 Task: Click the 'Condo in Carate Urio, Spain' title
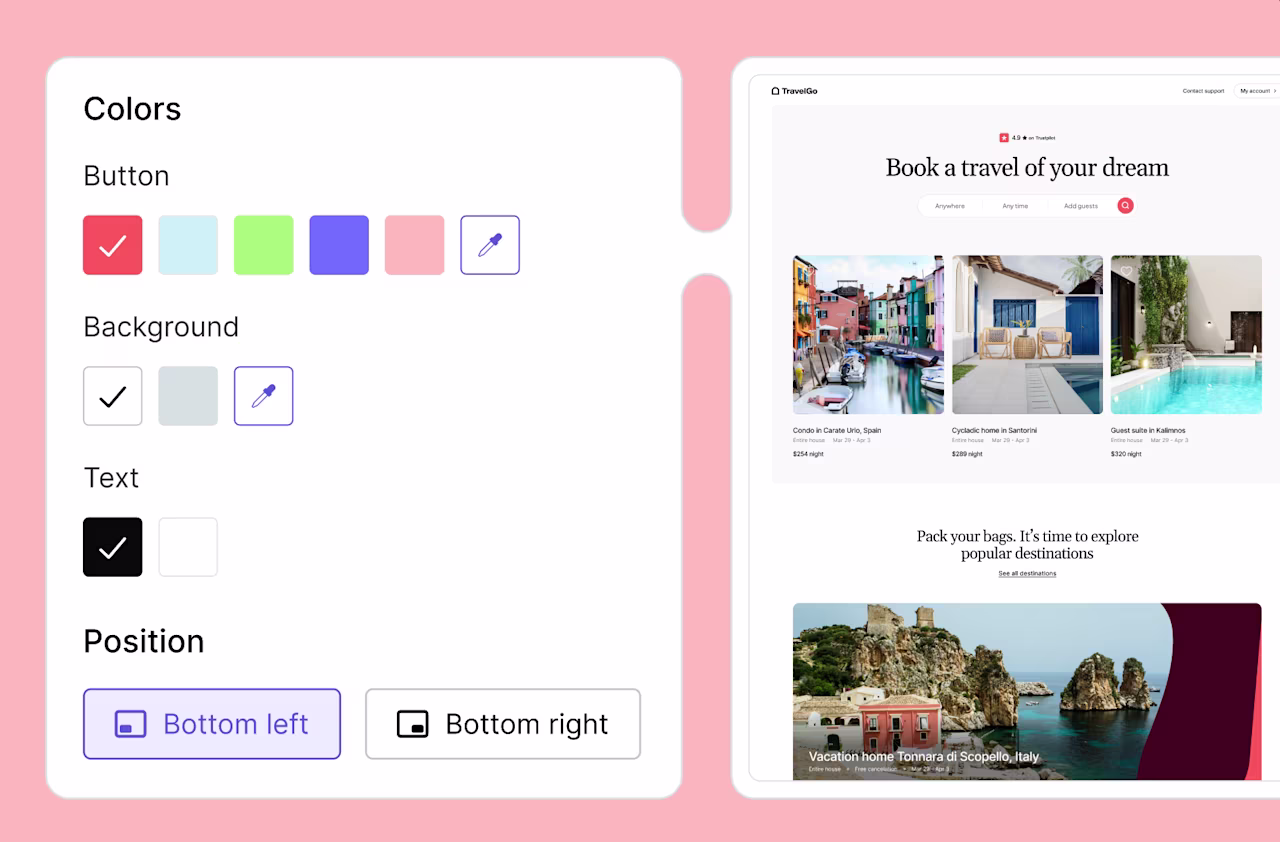pyautogui.click(x=837, y=431)
